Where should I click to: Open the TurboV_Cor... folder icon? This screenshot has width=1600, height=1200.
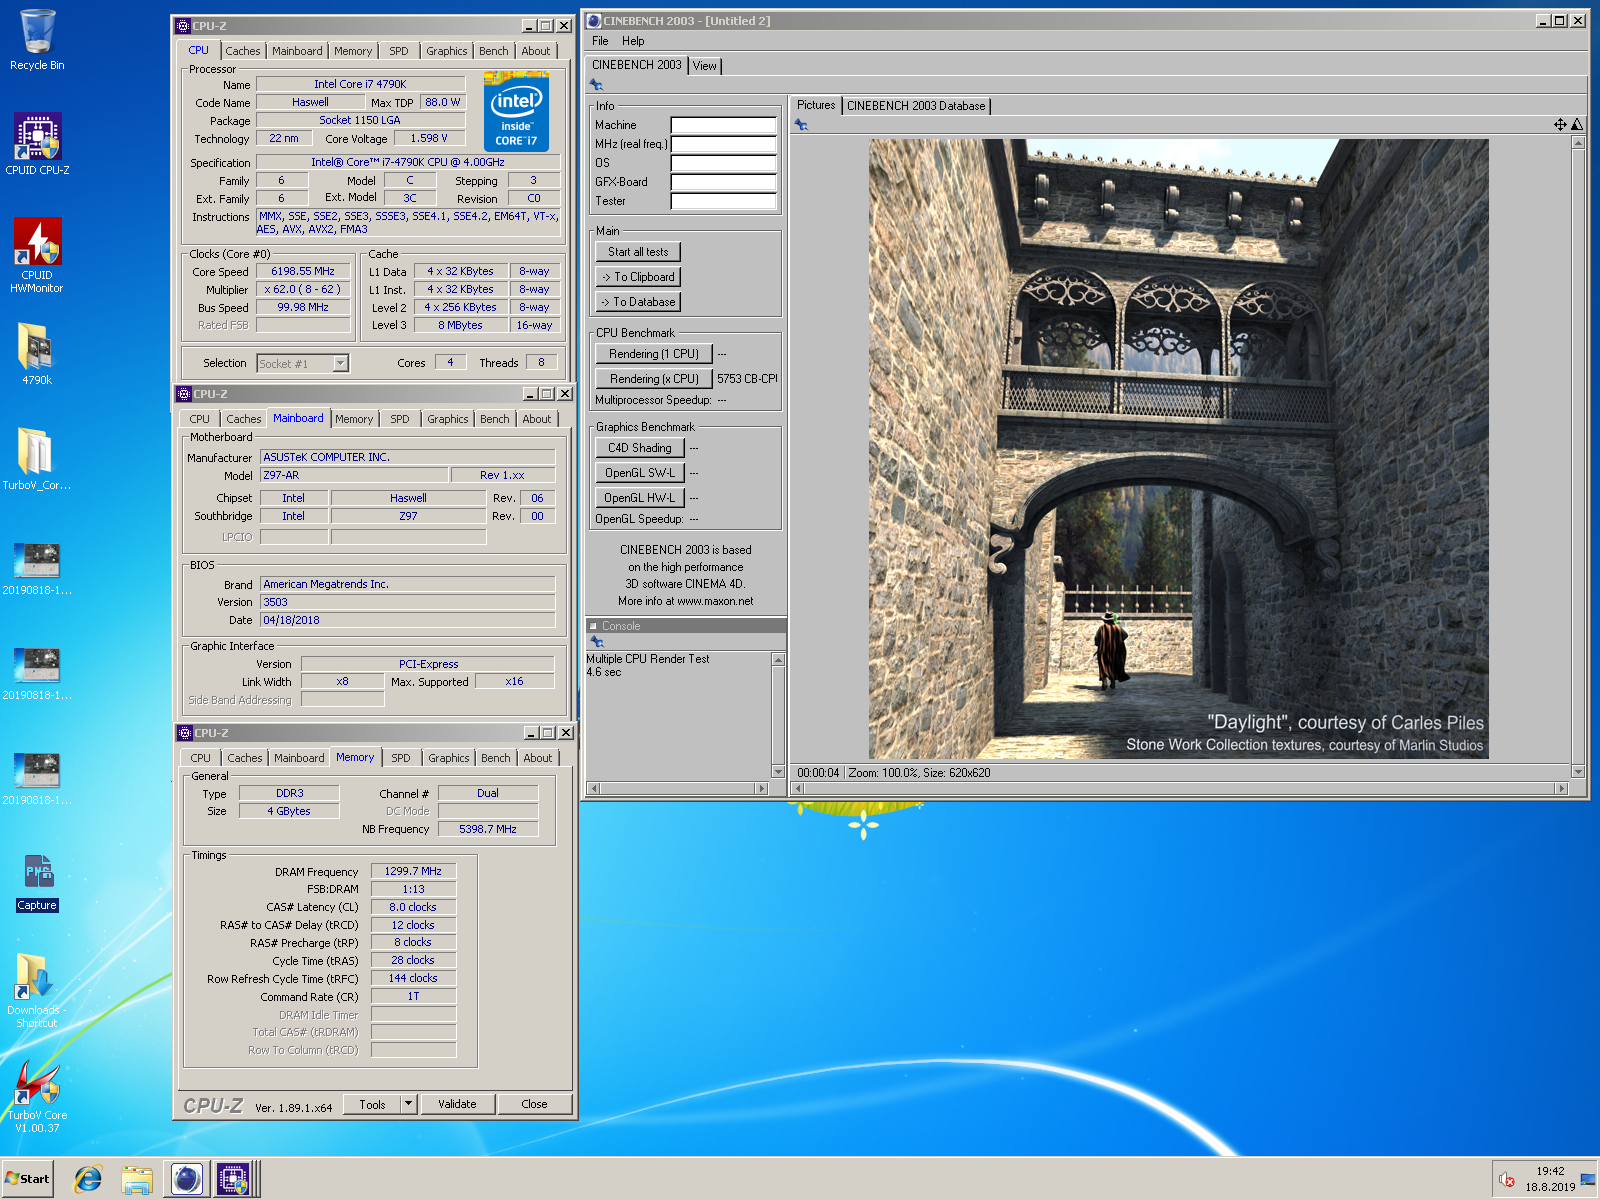click(x=37, y=458)
